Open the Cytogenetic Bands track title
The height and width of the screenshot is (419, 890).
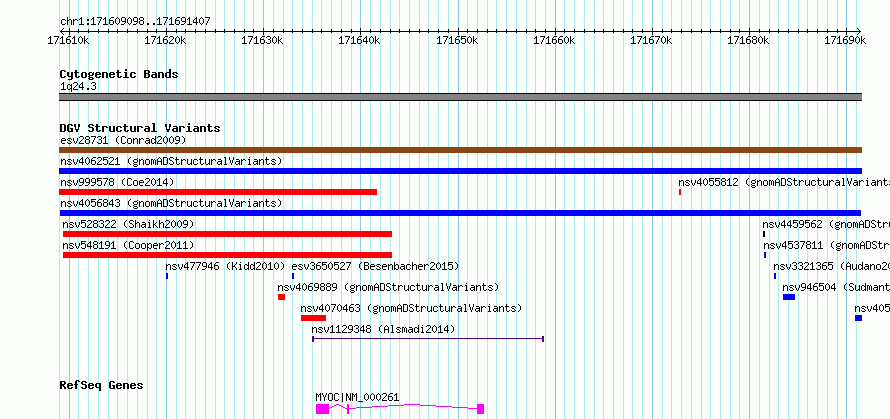[x=119, y=74]
